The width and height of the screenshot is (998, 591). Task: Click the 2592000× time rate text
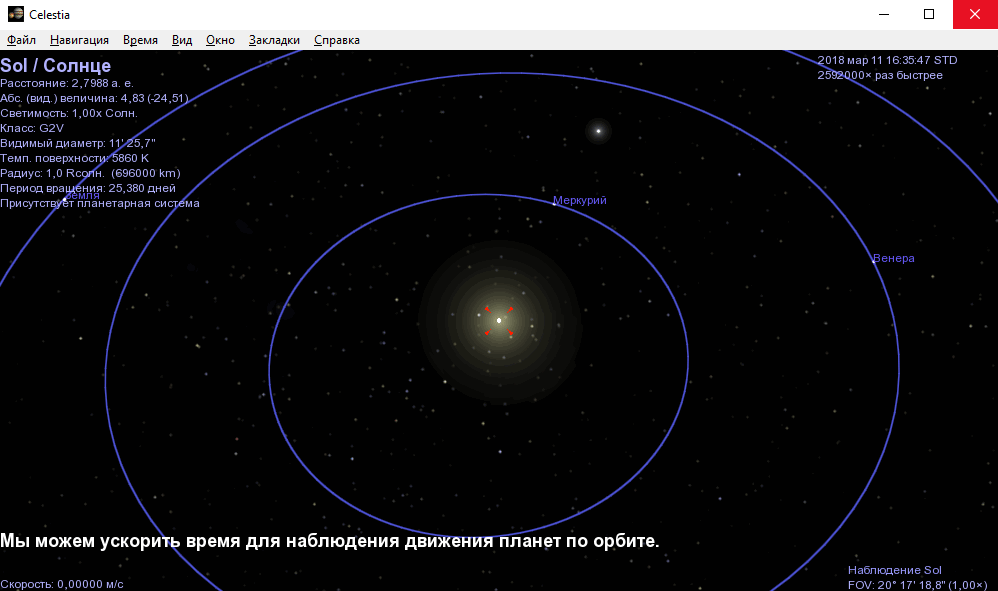click(x=880, y=74)
